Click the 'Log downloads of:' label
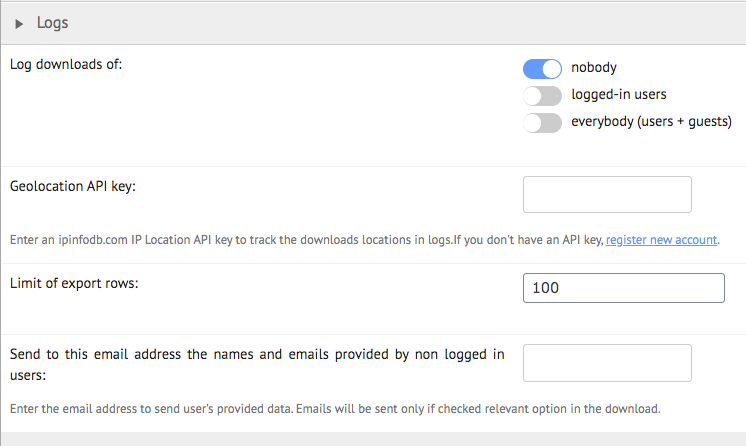Screen dimensions: 746x446 (66, 64)
